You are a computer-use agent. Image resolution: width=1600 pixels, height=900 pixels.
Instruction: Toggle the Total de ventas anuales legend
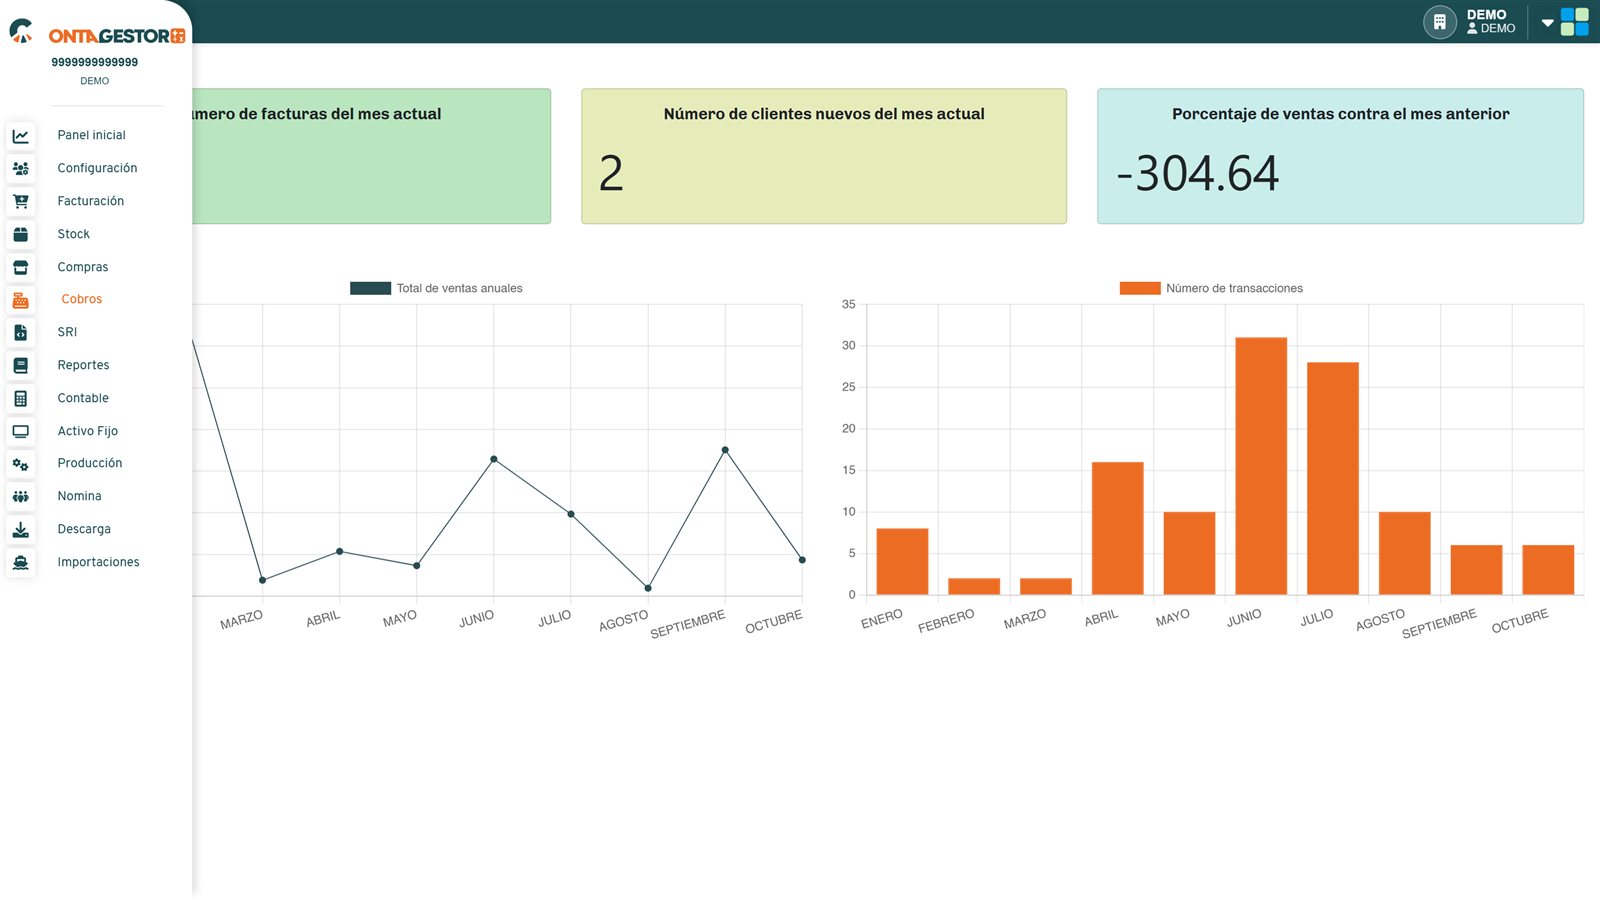[436, 288]
